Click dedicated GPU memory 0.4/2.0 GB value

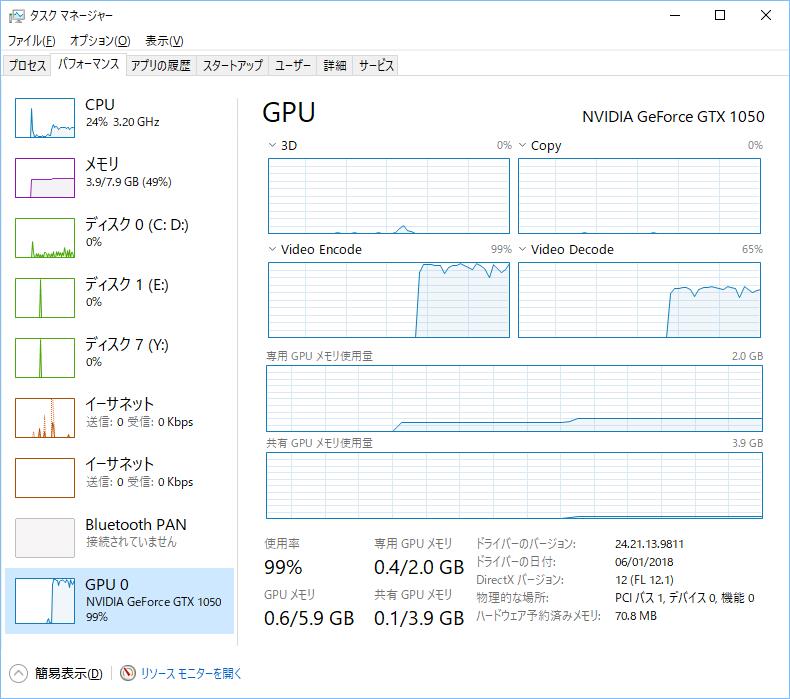(419, 567)
